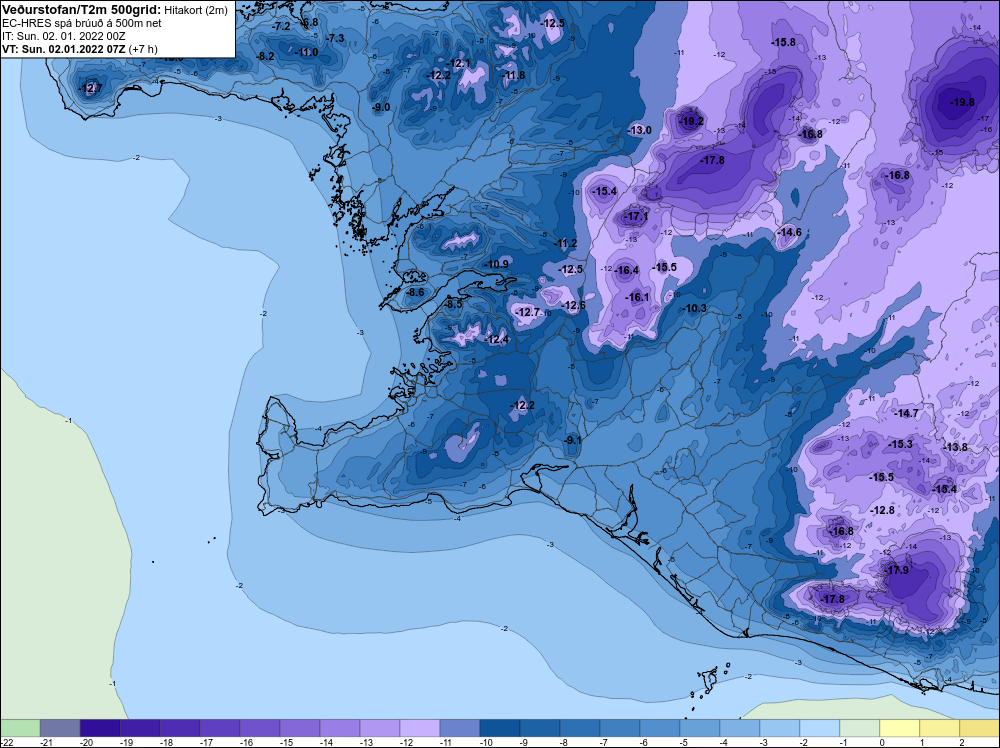
Task: Select the -17.9 temperature value
Action: (x=896, y=570)
